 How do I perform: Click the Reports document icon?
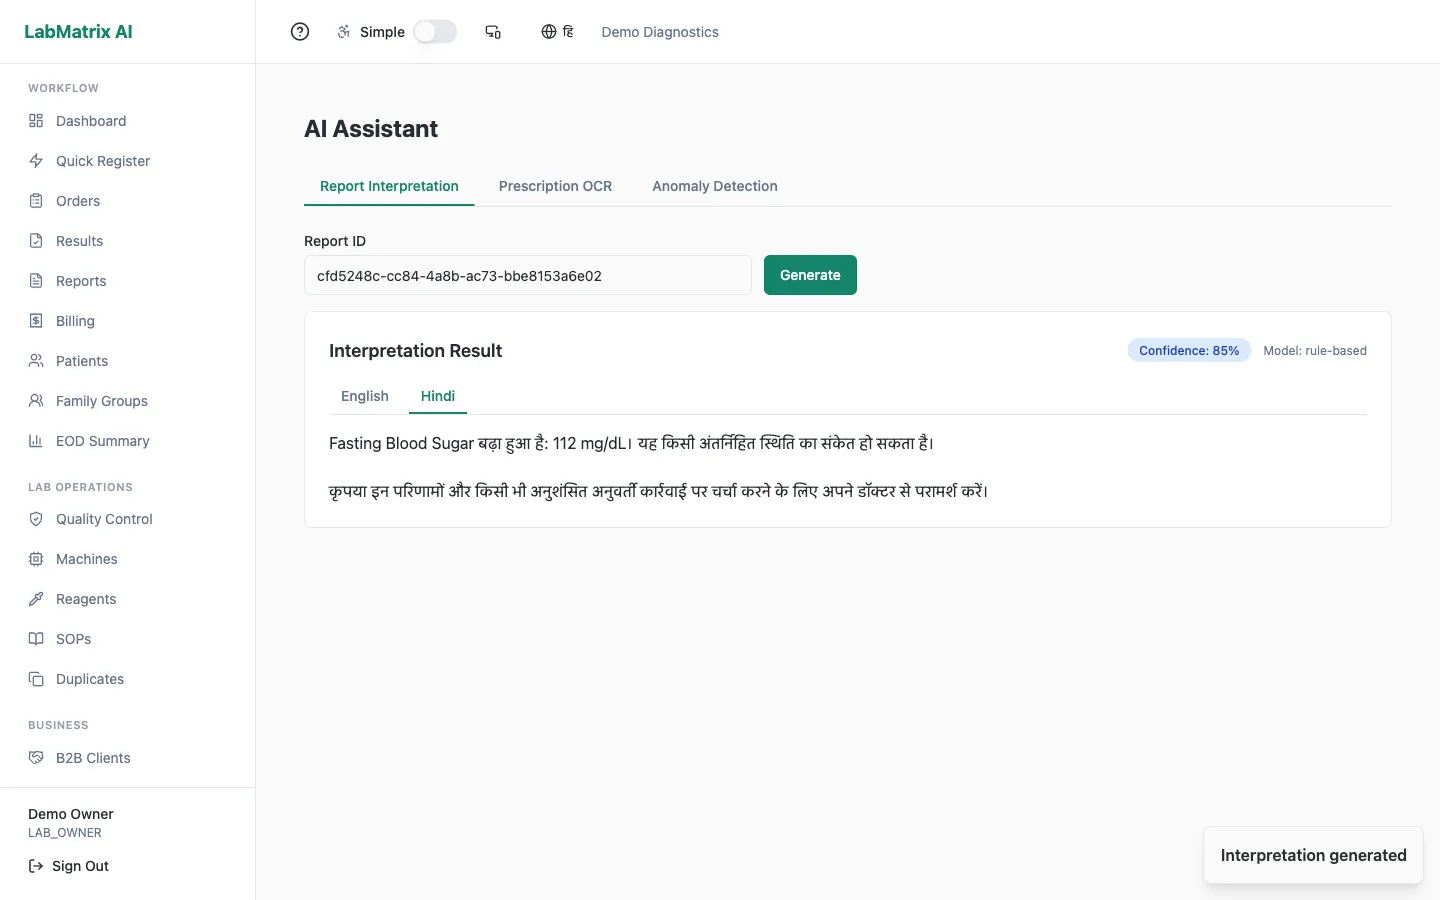tap(36, 281)
